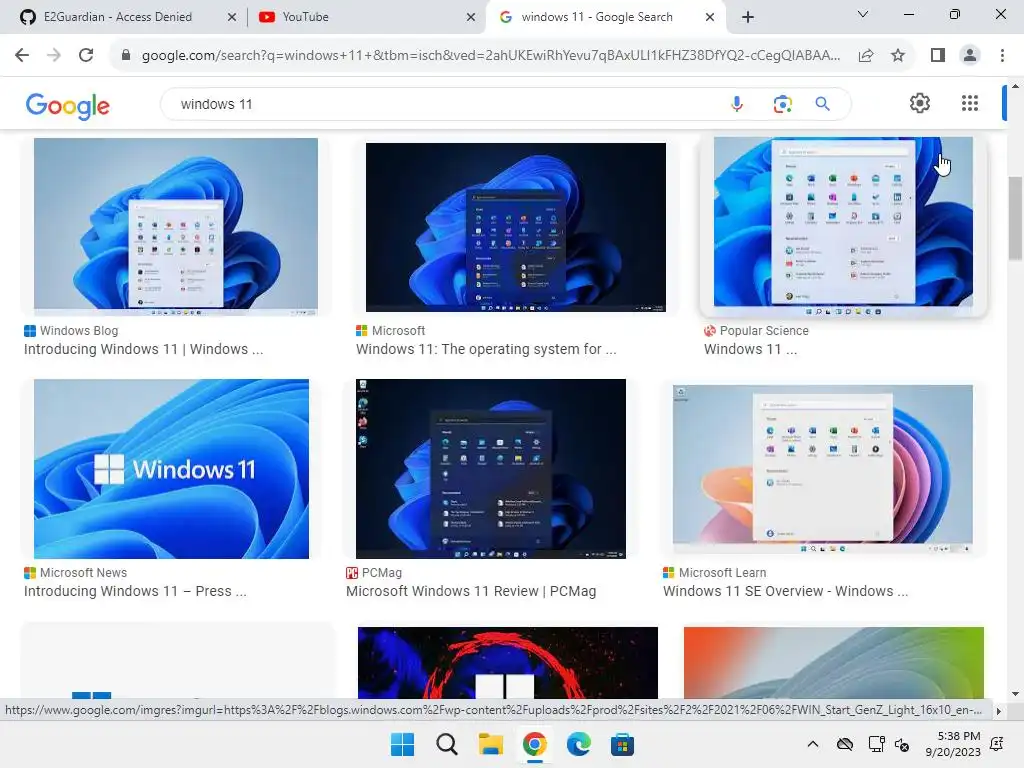Click the browser forward arrow
Viewport: 1024px width, 768px height.
click(54, 55)
